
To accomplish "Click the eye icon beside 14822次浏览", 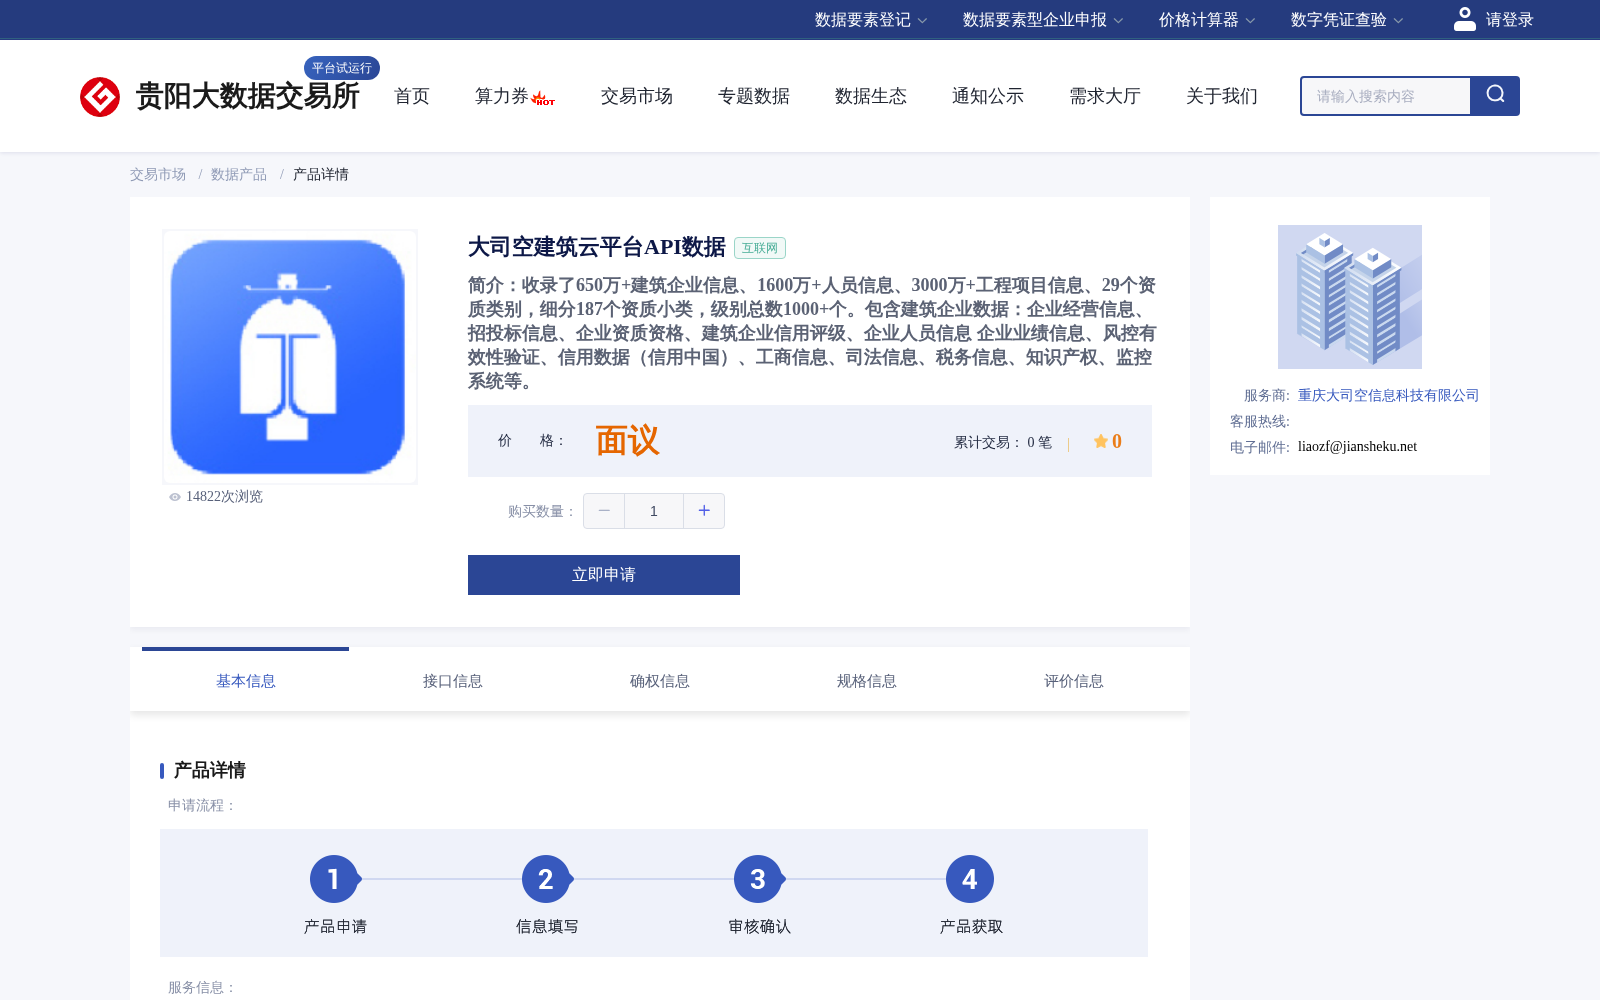I will [175, 497].
